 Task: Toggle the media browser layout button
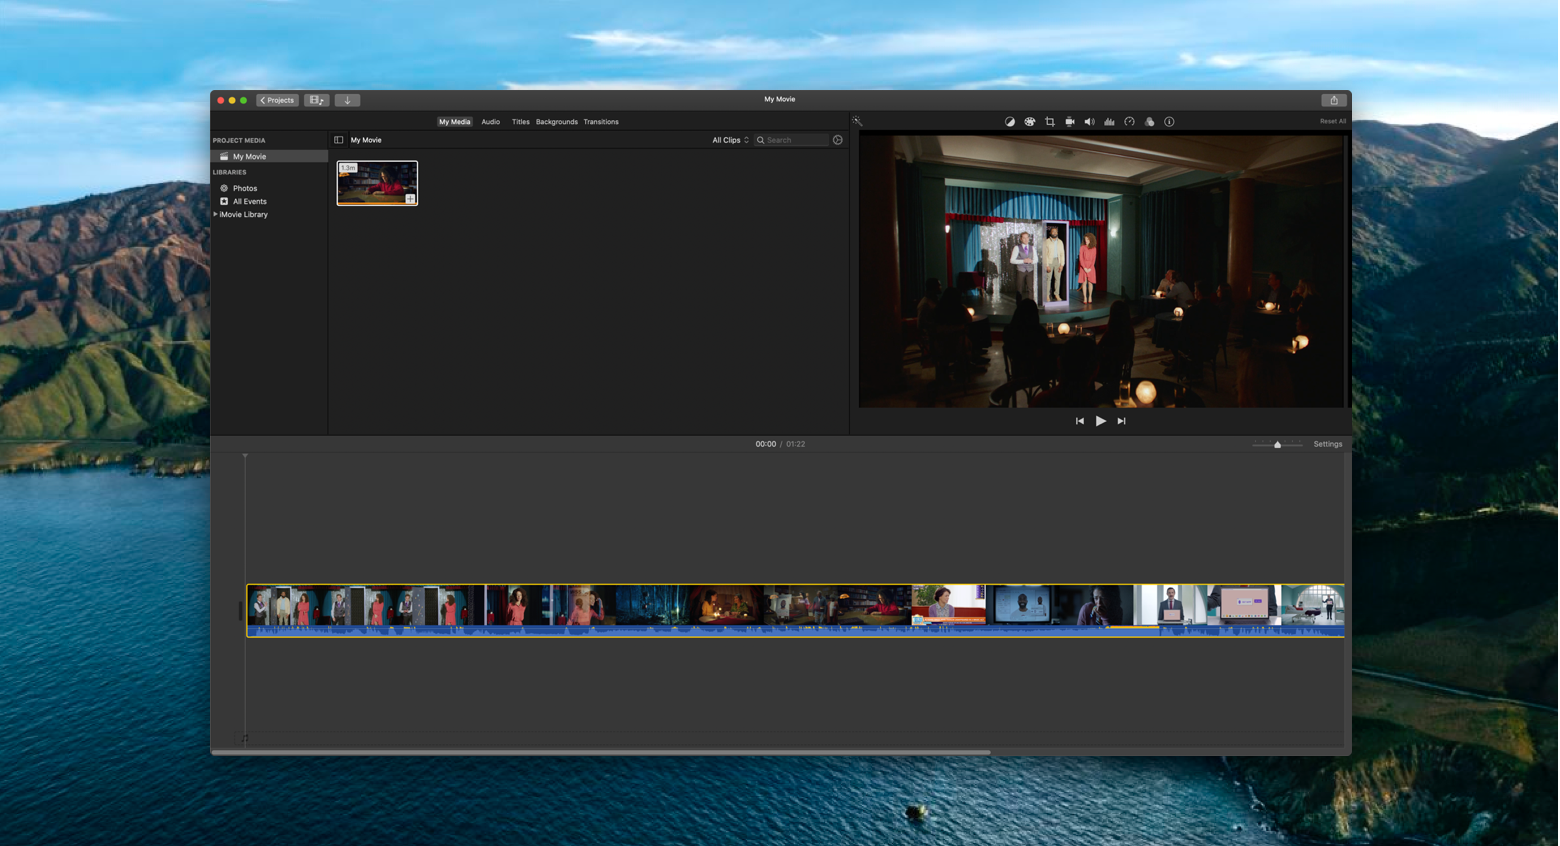317,100
